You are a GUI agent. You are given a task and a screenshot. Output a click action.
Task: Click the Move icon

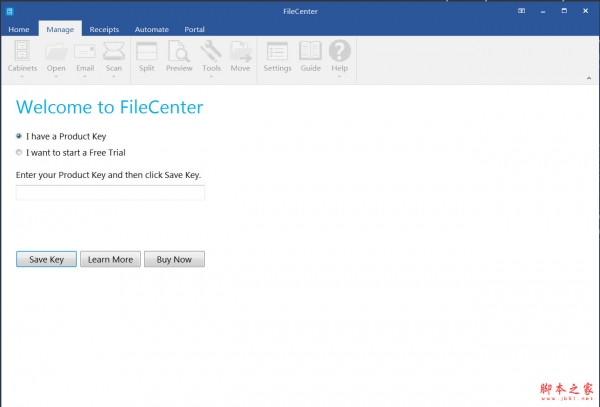coord(240,52)
